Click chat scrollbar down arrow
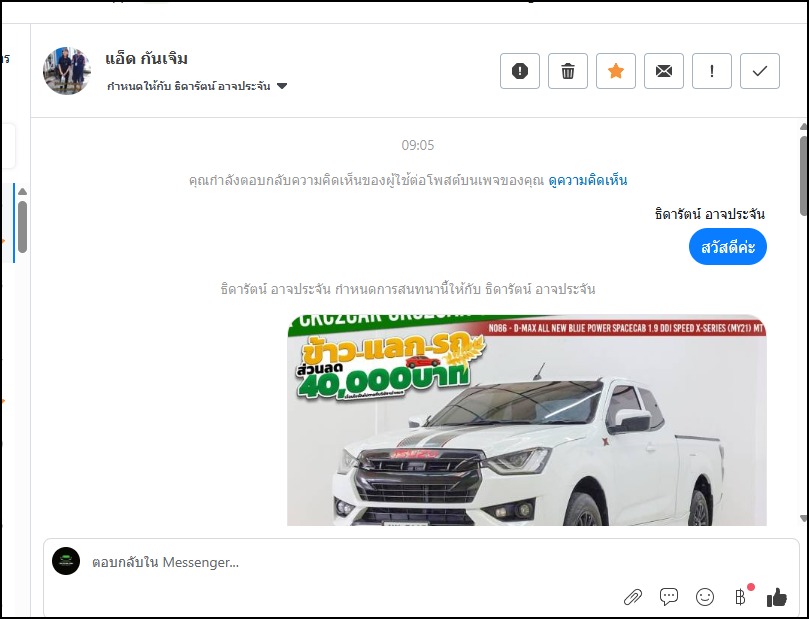The image size is (809, 619). pos(803,518)
